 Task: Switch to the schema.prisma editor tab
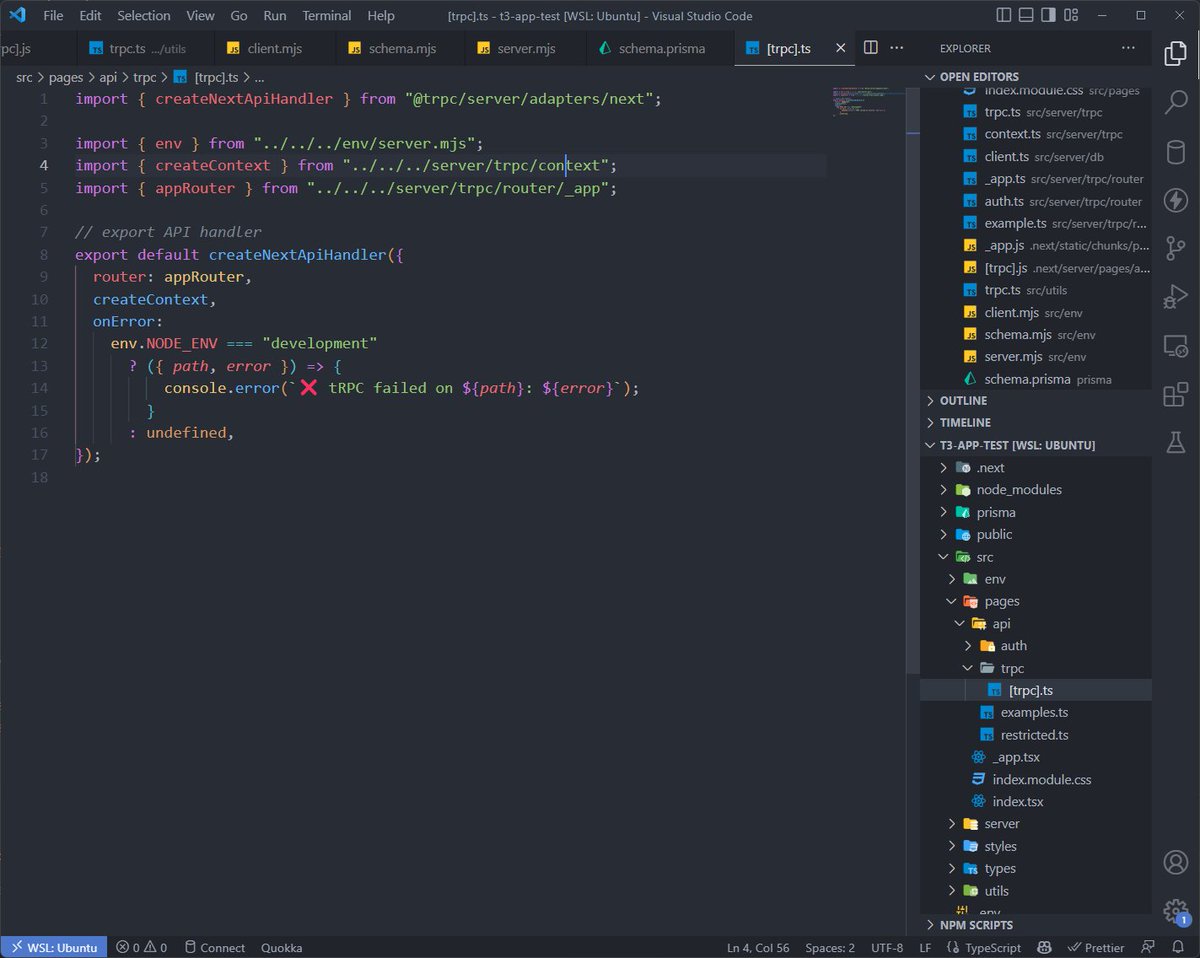pyautogui.click(x=660, y=48)
